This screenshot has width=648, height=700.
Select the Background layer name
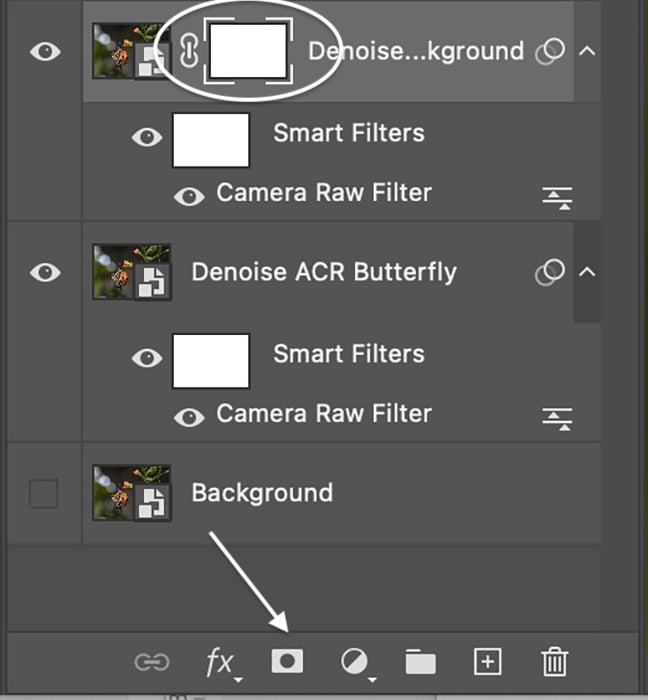262,493
